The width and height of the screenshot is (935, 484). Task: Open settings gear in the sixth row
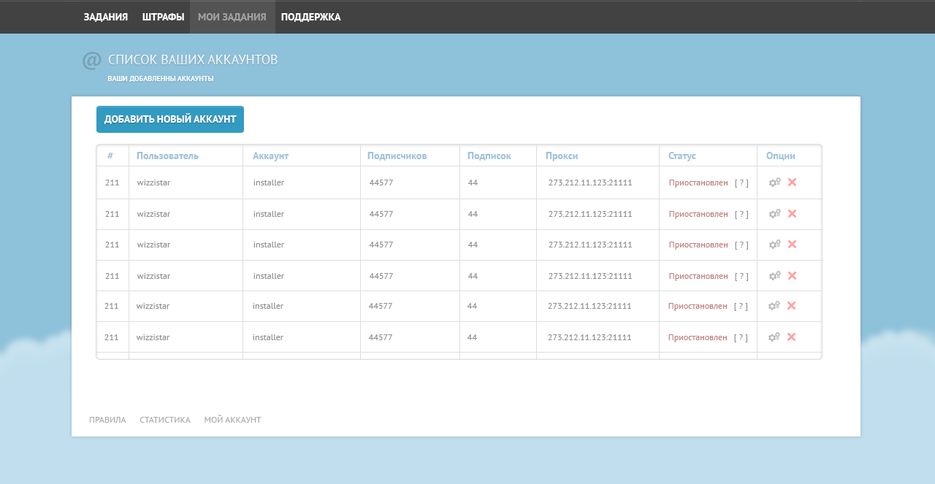point(774,337)
